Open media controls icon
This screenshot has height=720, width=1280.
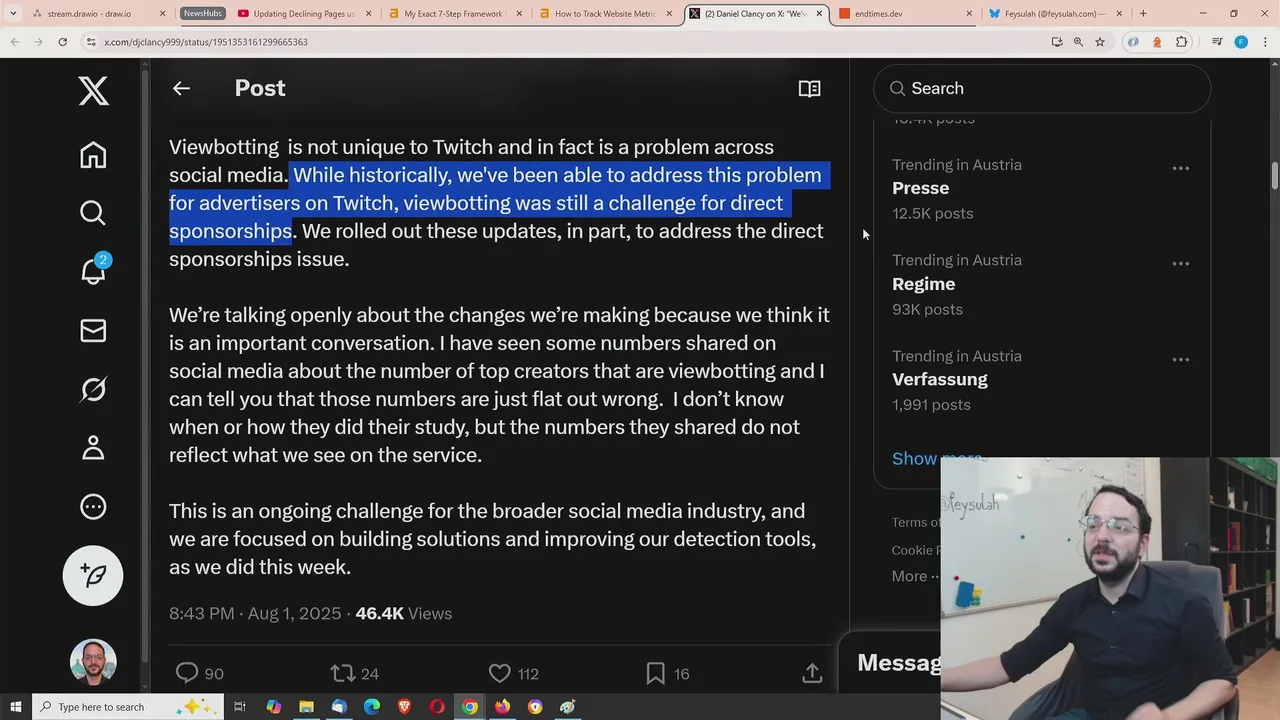pos(1216,42)
